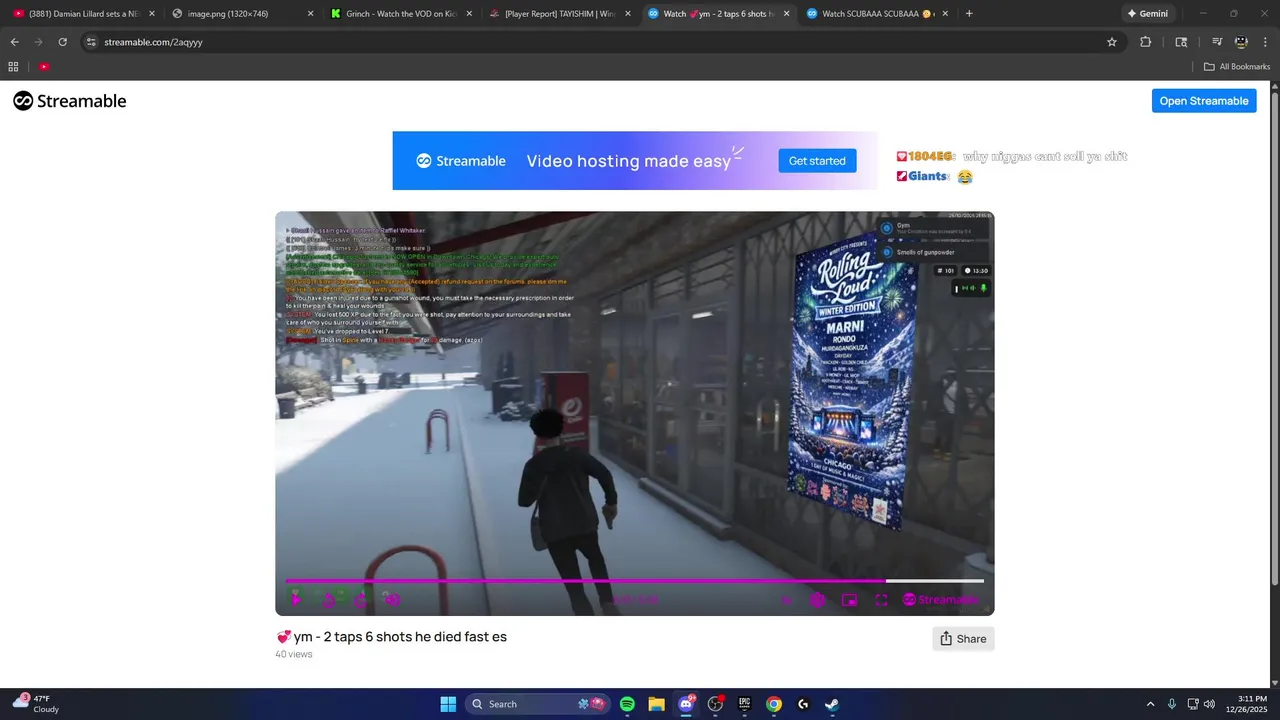Rewind the video a few seconds

[328, 600]
